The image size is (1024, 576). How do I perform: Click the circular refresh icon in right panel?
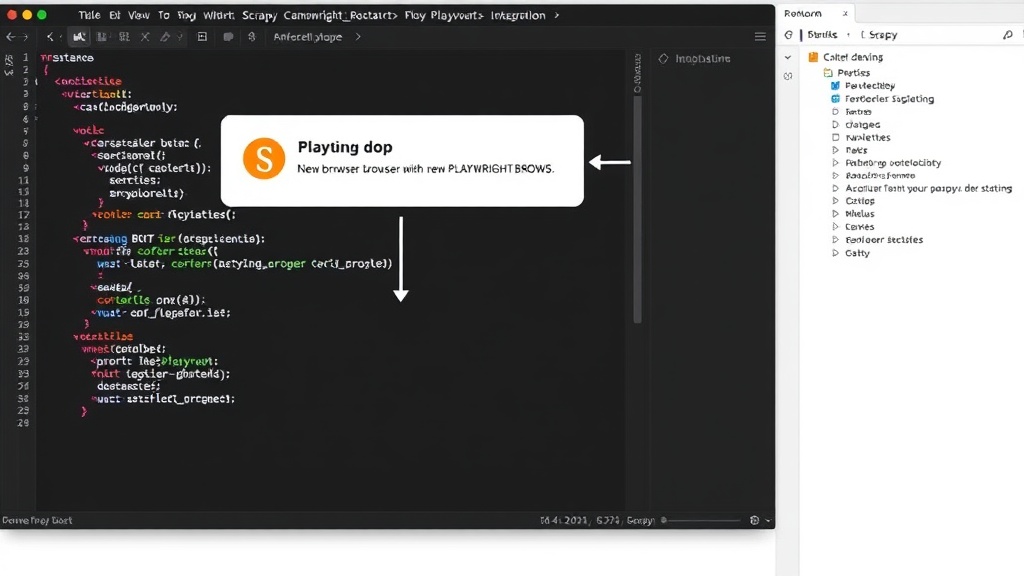pos(789,35)
